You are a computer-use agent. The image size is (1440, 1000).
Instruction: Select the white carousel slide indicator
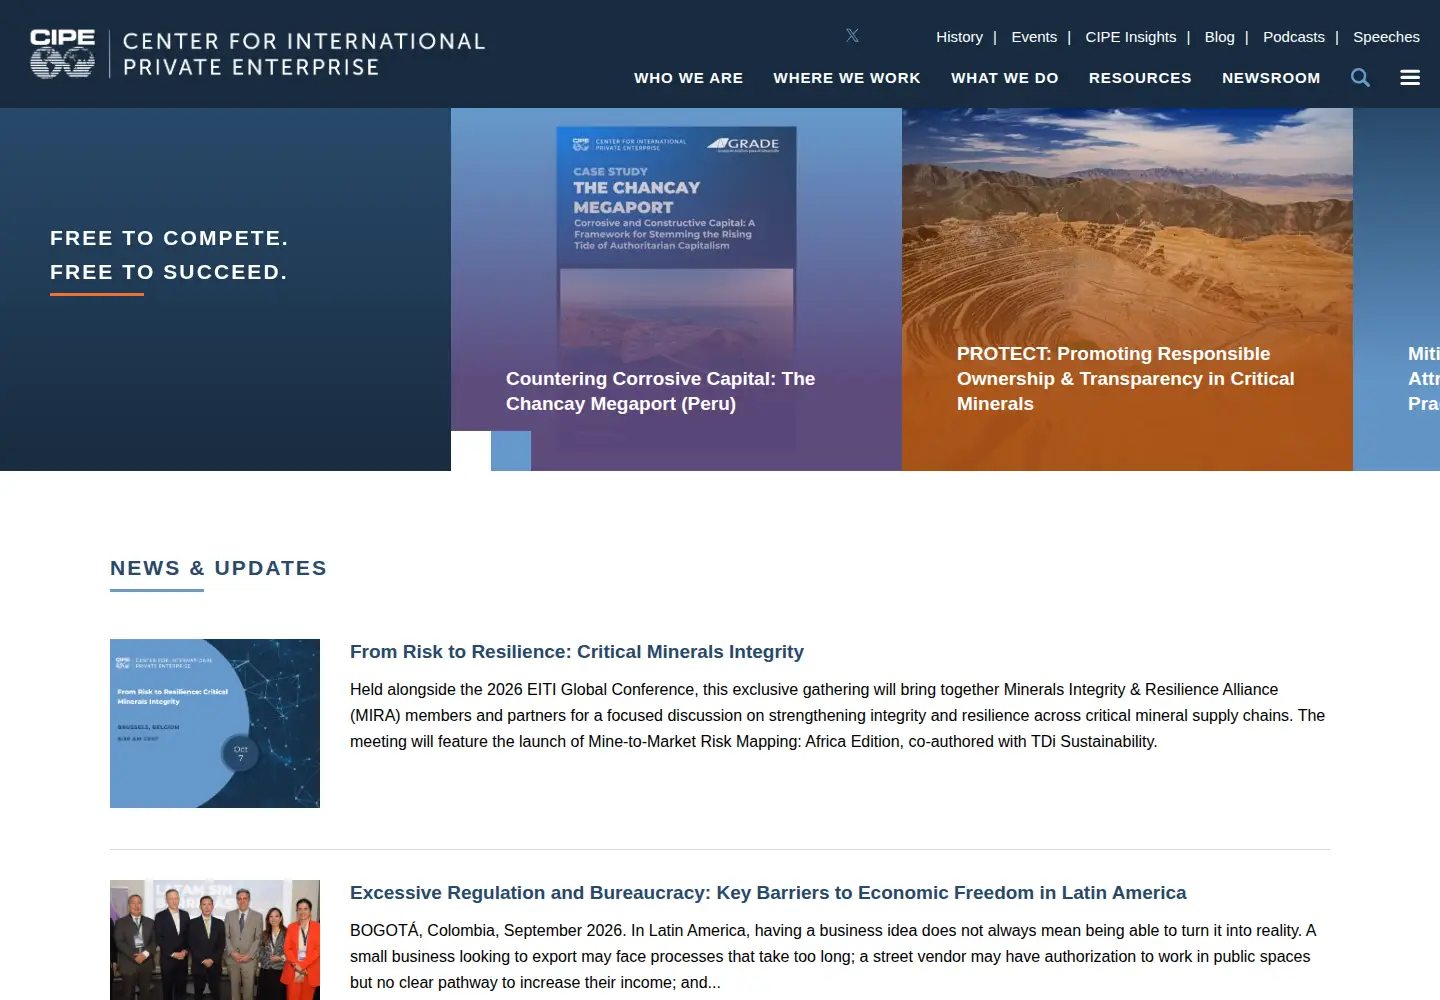pyautogui.click(x=471, y=451)
